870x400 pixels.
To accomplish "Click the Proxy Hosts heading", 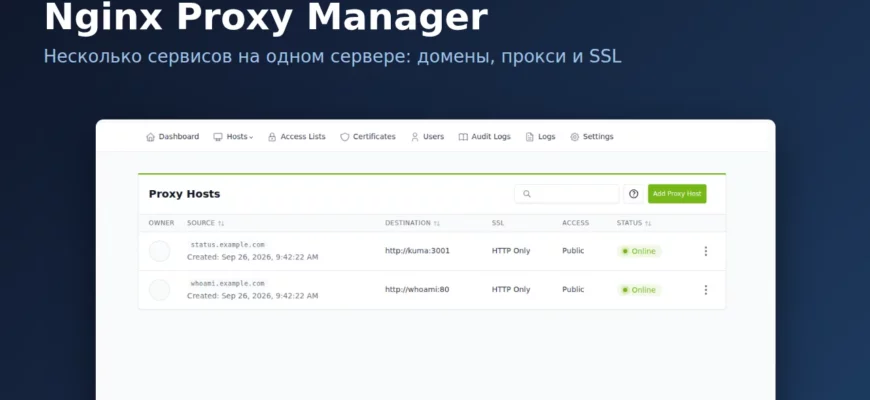I will pyautogui.click(x=184, y=194).
